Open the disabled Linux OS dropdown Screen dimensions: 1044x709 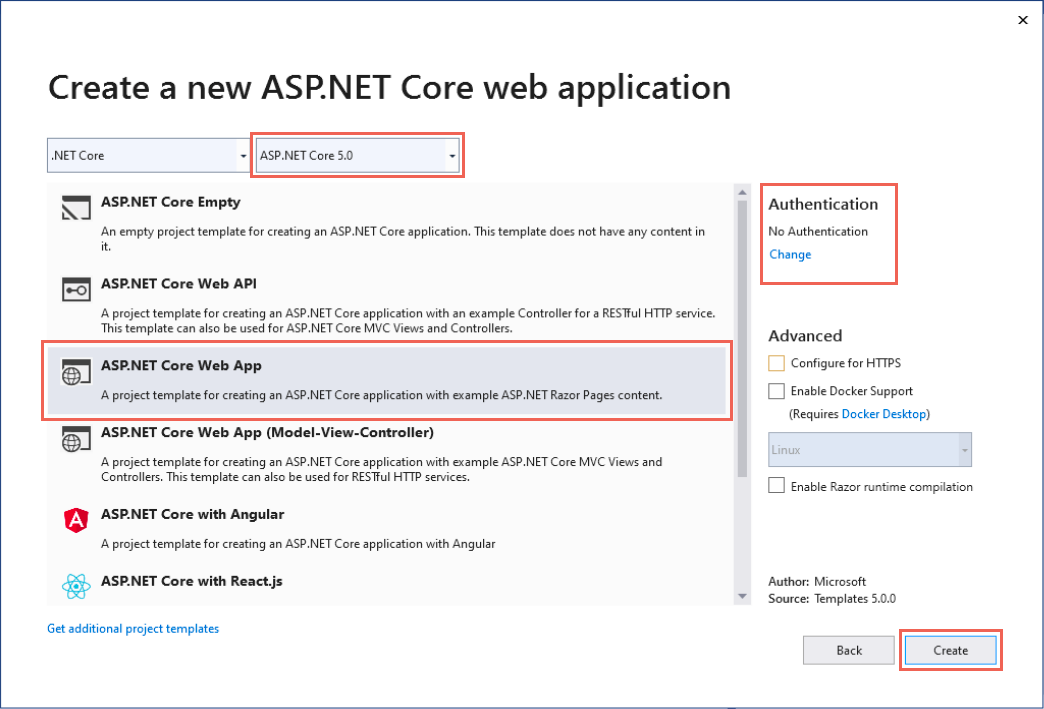click(x=870, y=449)
